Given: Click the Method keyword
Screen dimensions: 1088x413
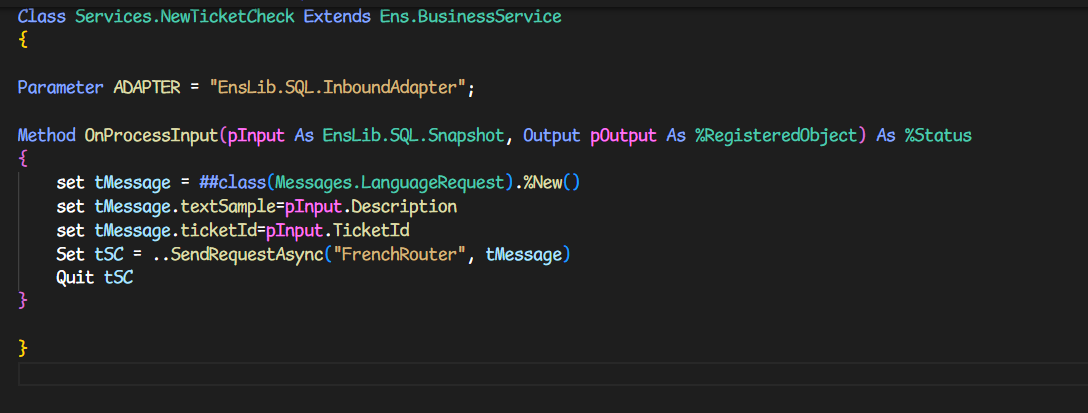Looking at the screenshot, I should tap(46, 135).
